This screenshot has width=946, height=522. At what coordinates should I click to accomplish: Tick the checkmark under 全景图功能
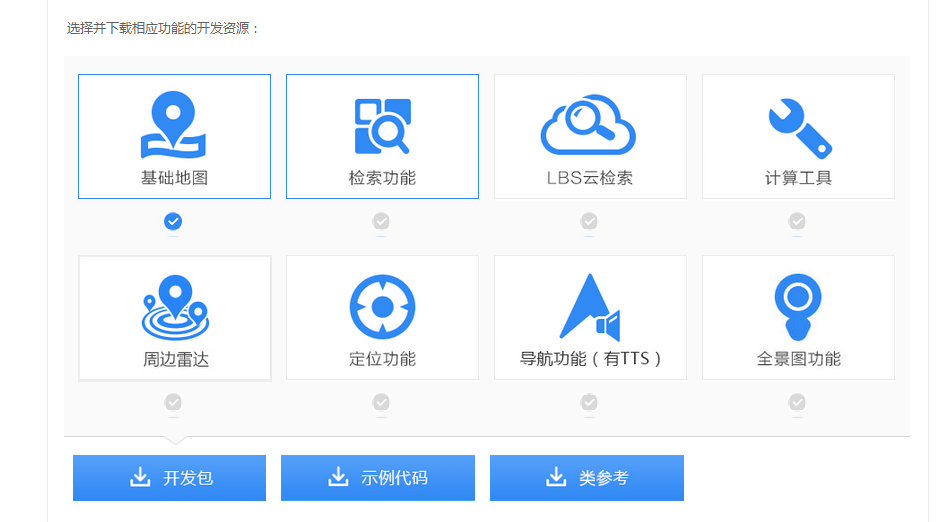(x=797, y=402)
